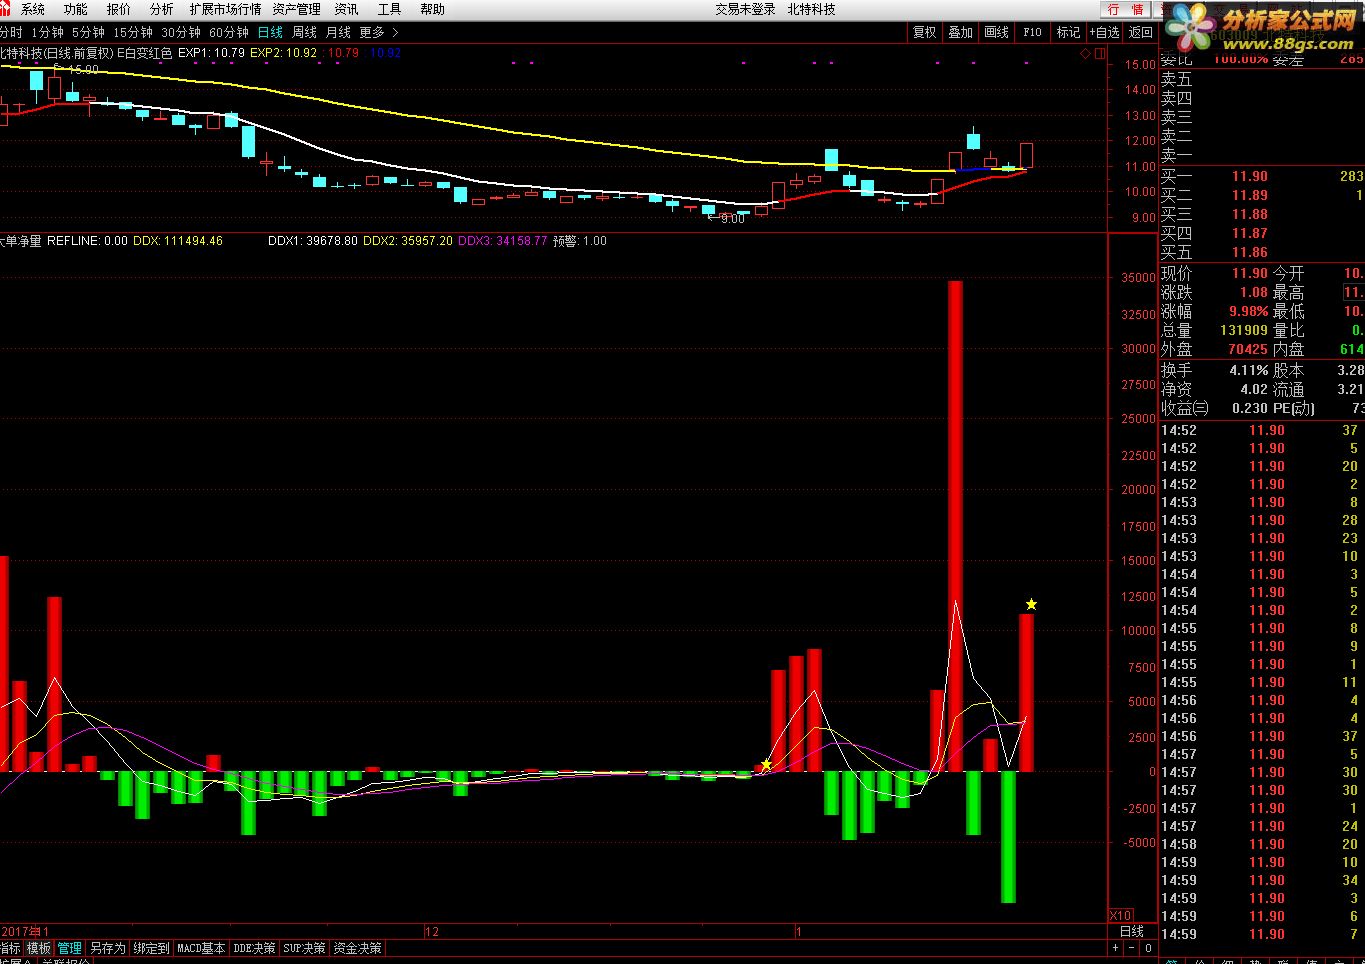Screen dimensions: 1365x964
Task: Click the yellow star signal near zero axis
Action: pos(766,765)
